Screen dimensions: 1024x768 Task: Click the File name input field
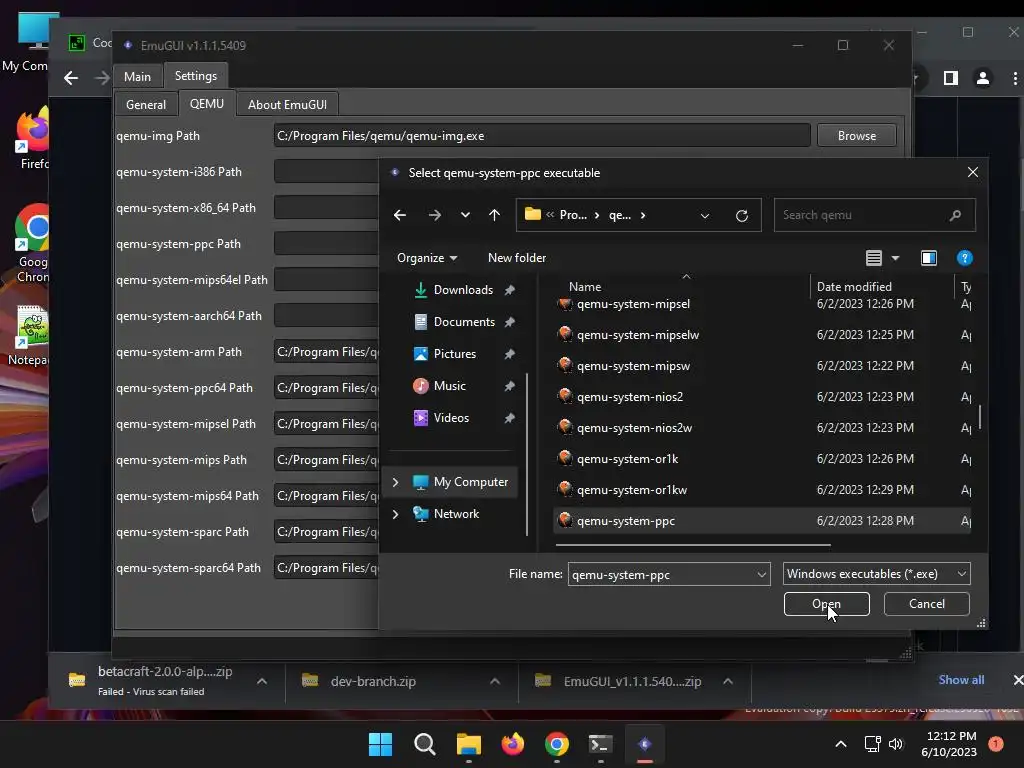point(661,575)
